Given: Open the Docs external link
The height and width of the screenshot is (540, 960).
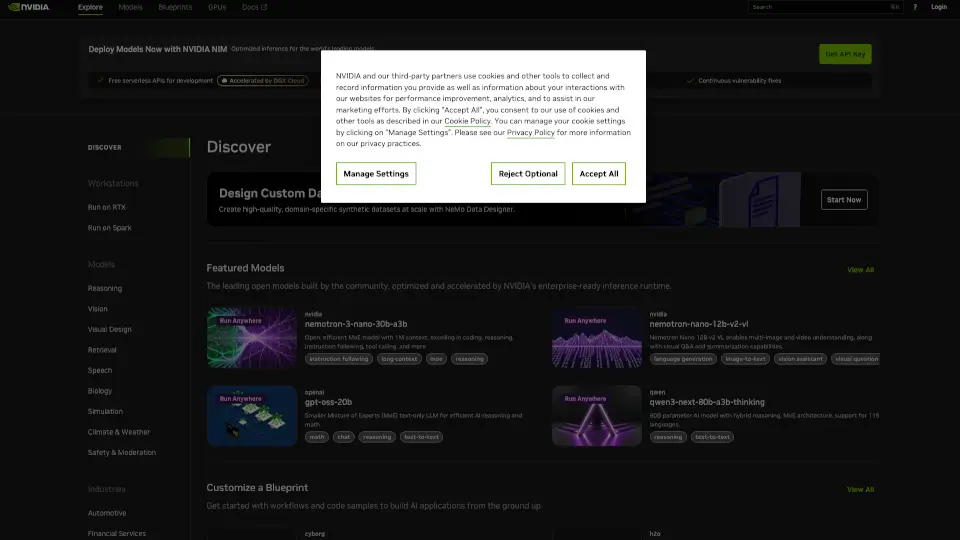Looking at the screenshot, I should (254, 7).
